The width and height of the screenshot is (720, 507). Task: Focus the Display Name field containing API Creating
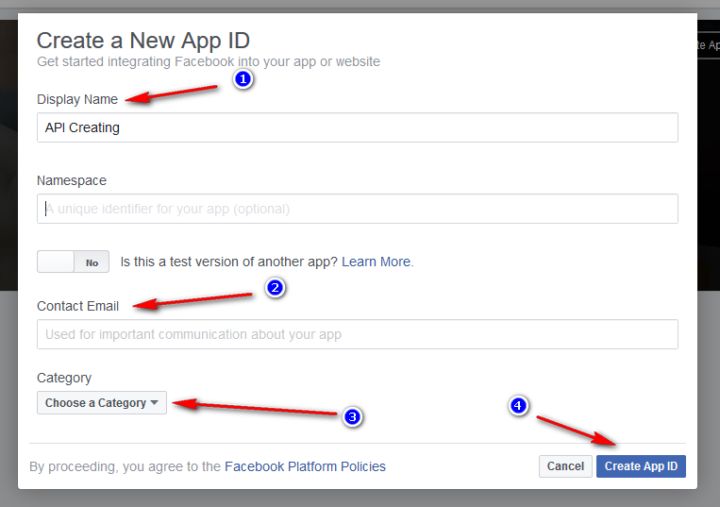tap(357, 128)
